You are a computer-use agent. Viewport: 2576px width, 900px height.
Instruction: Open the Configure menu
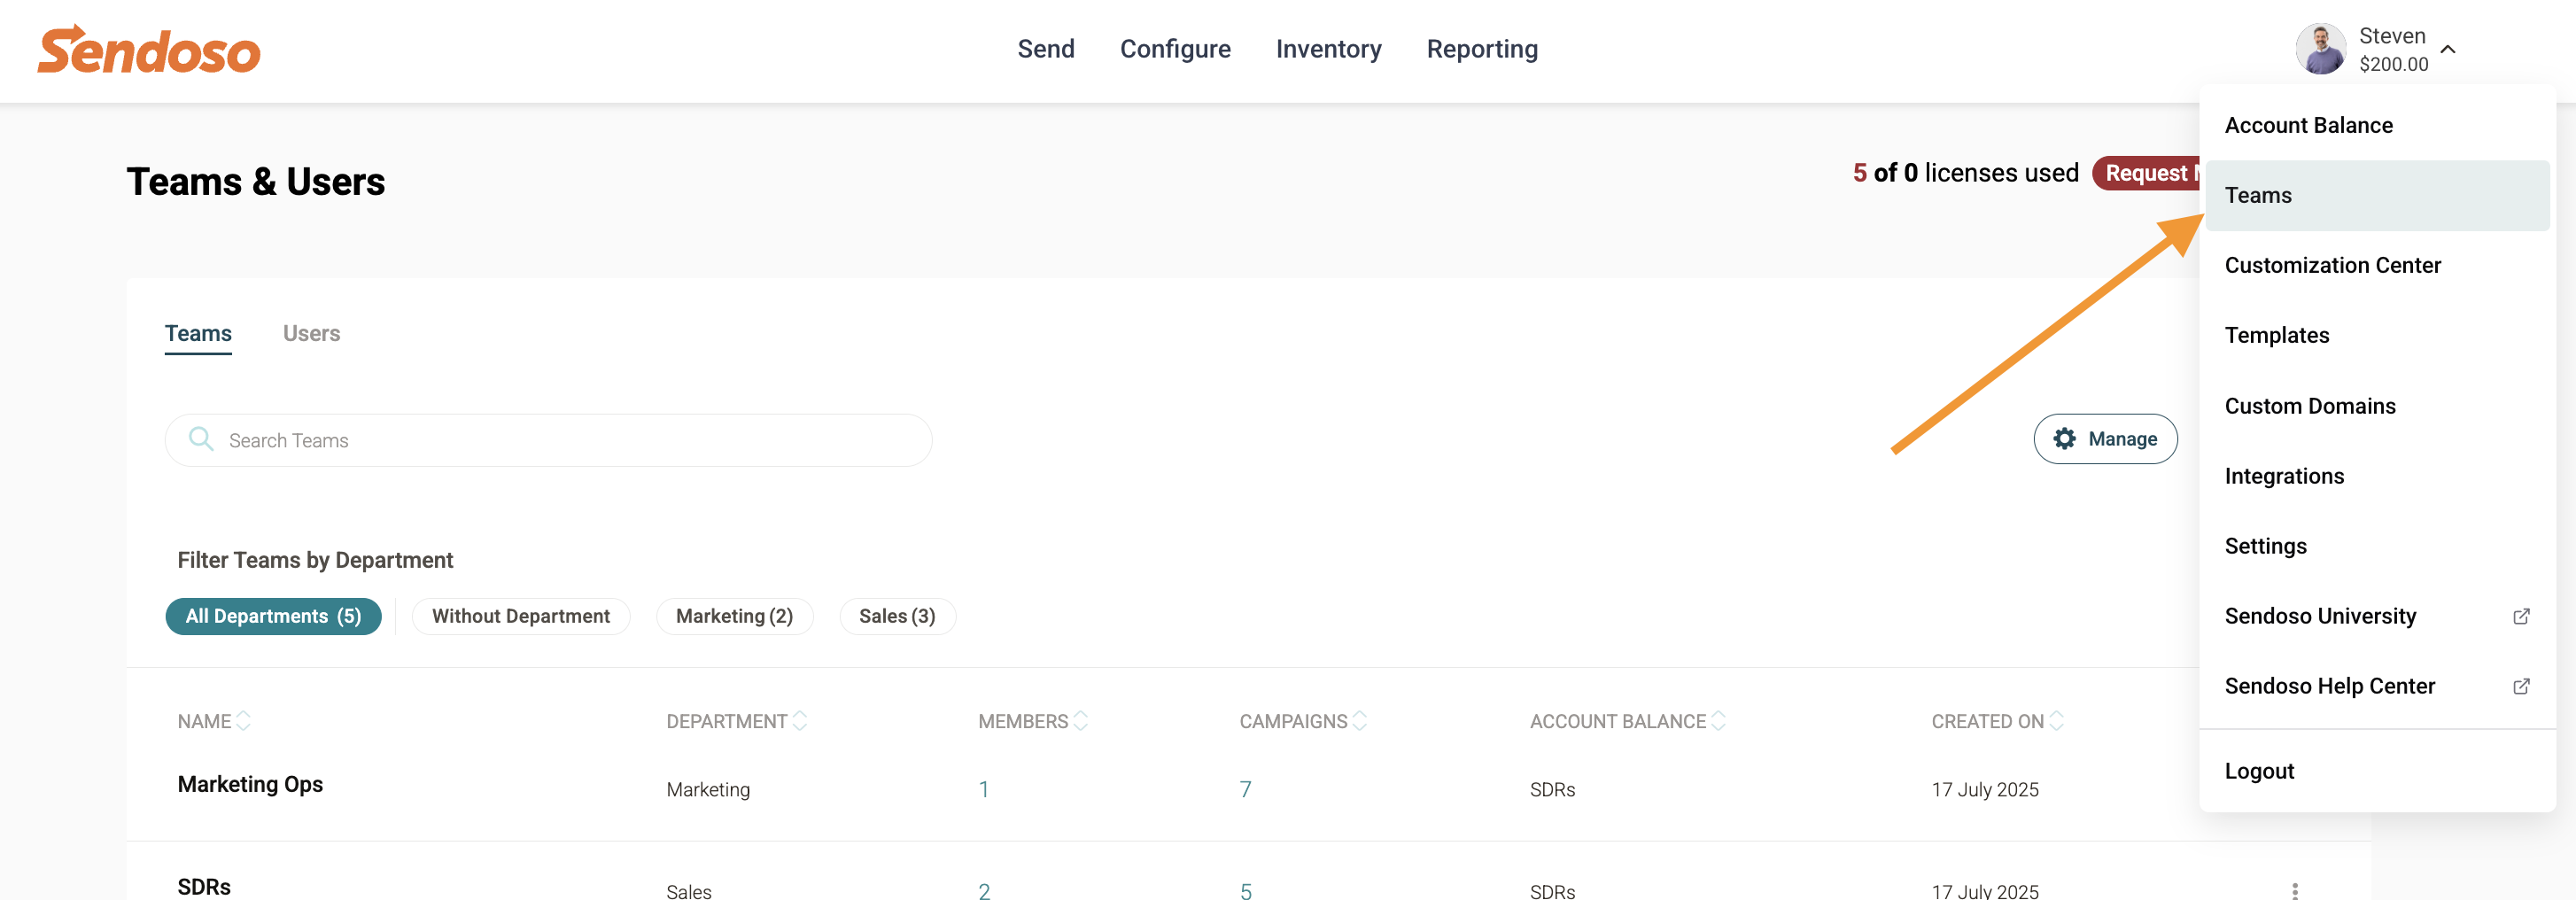click(1175, 49)
